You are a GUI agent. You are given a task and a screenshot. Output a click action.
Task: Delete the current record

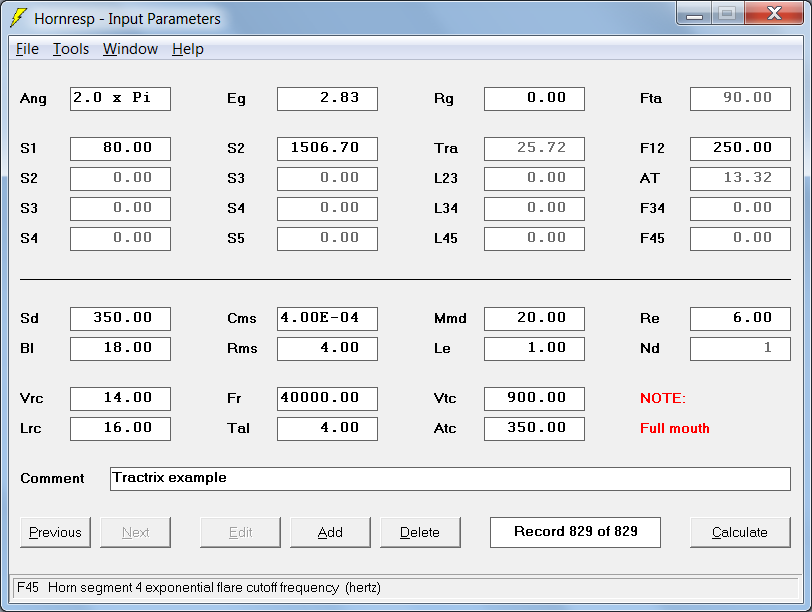pos(420,532)
